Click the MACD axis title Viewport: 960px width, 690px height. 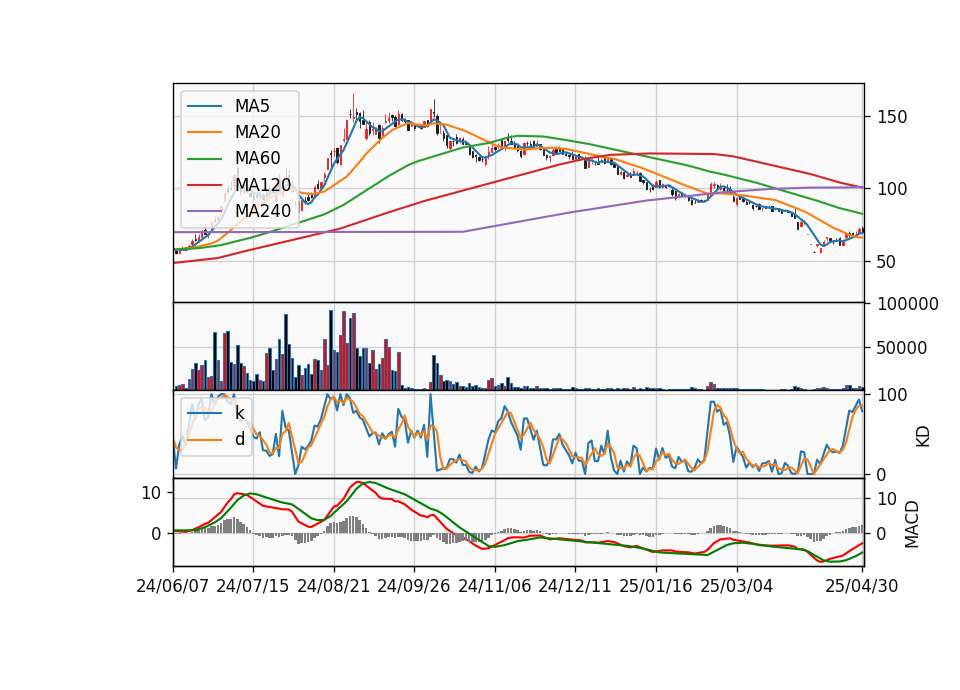pos(912,524)
